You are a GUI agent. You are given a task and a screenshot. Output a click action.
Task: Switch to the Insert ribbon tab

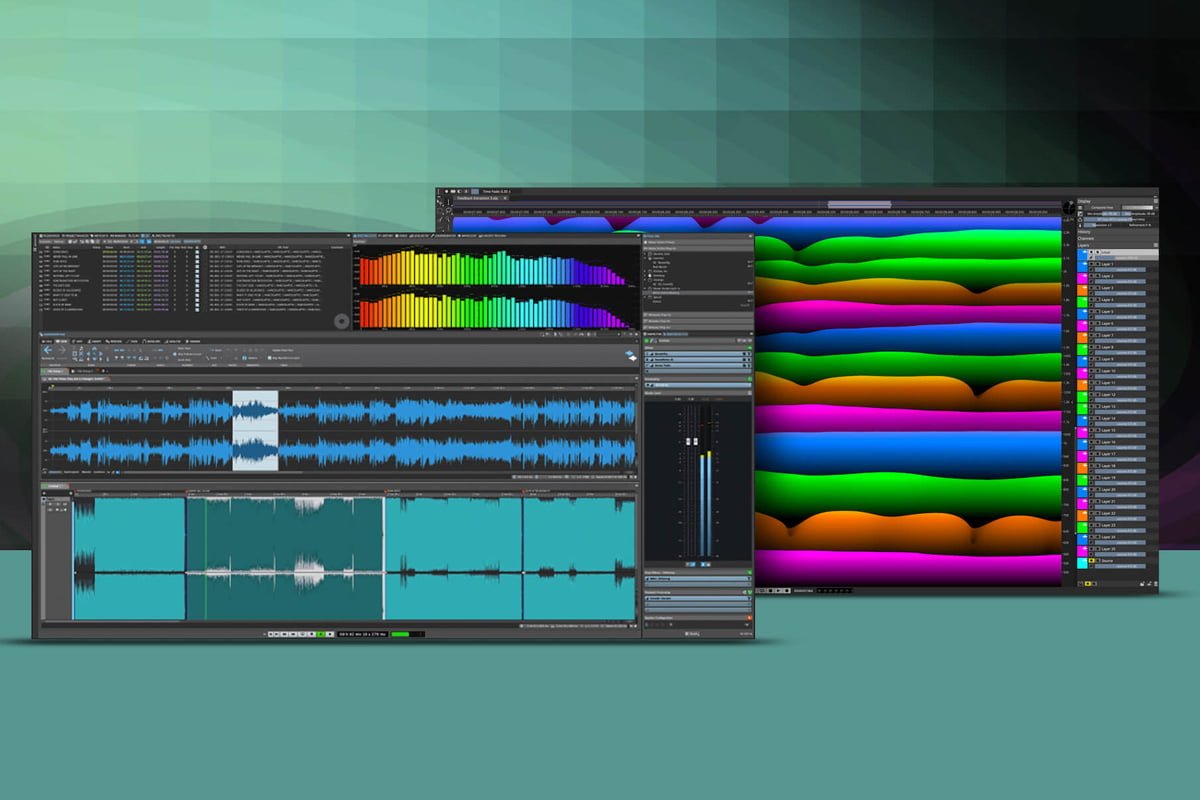(x=95, y=341)
